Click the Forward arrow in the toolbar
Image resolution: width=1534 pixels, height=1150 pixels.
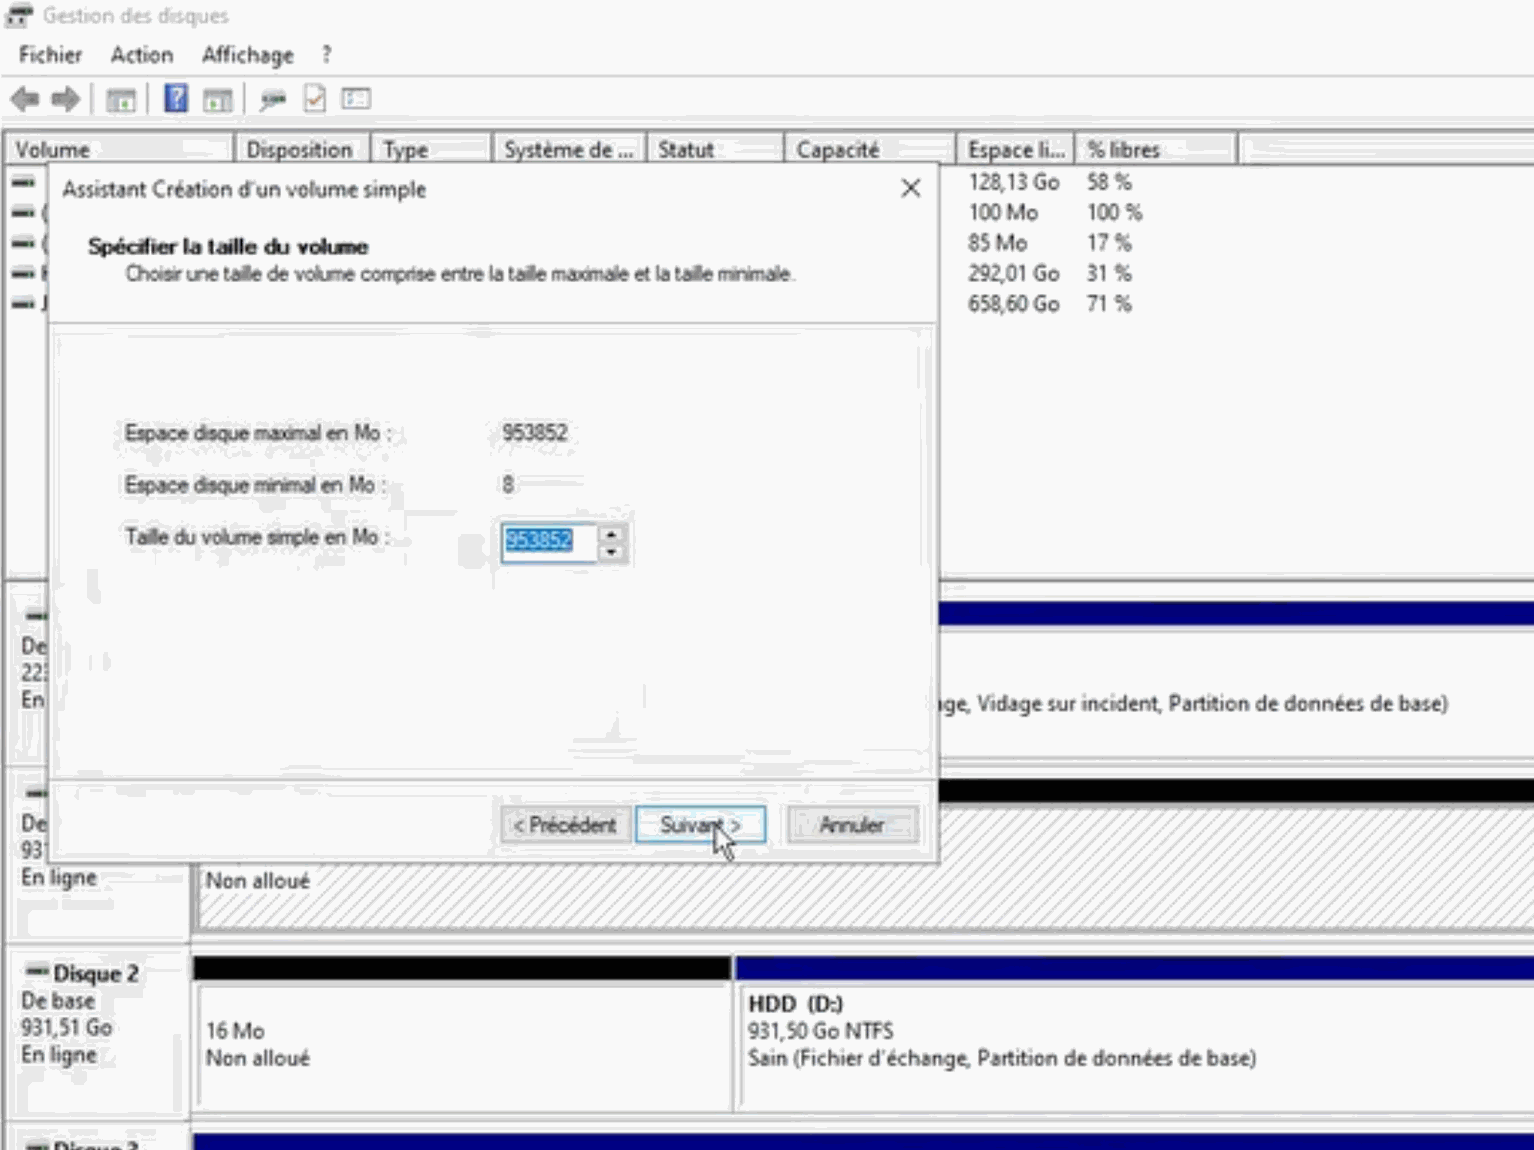tap(66, 99)
